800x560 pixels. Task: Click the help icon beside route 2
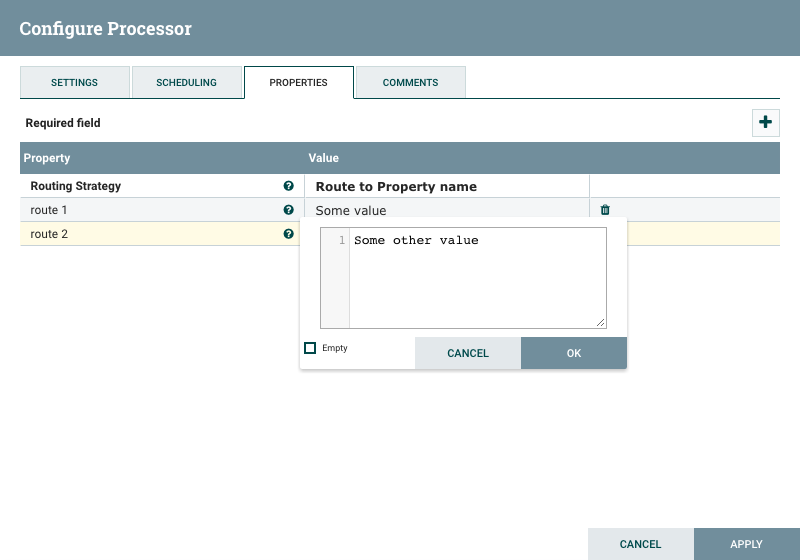click(x=289, y=234)
